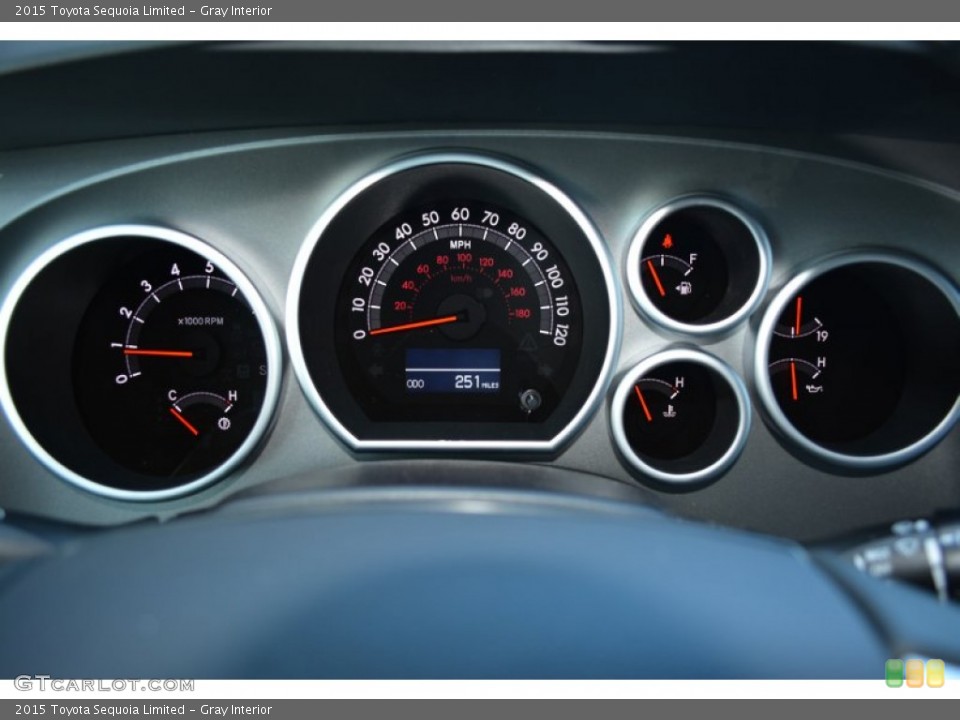Tap the red 160 km/h mark
Image resolution: width=960 pixels, height=720 pixels.
(517, 292)
